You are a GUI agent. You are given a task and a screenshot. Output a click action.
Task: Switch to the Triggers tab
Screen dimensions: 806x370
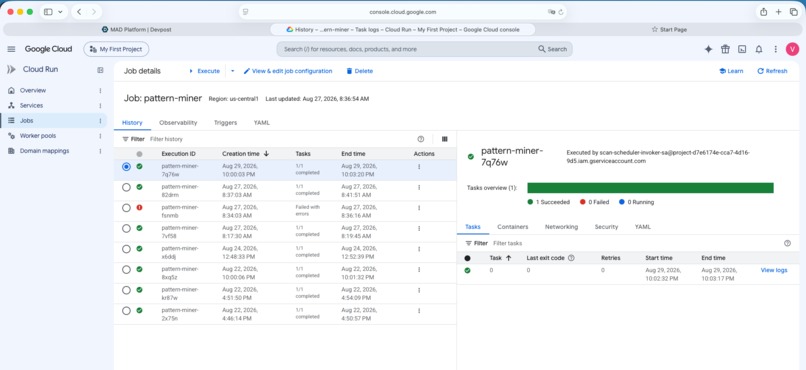point(225,123)
